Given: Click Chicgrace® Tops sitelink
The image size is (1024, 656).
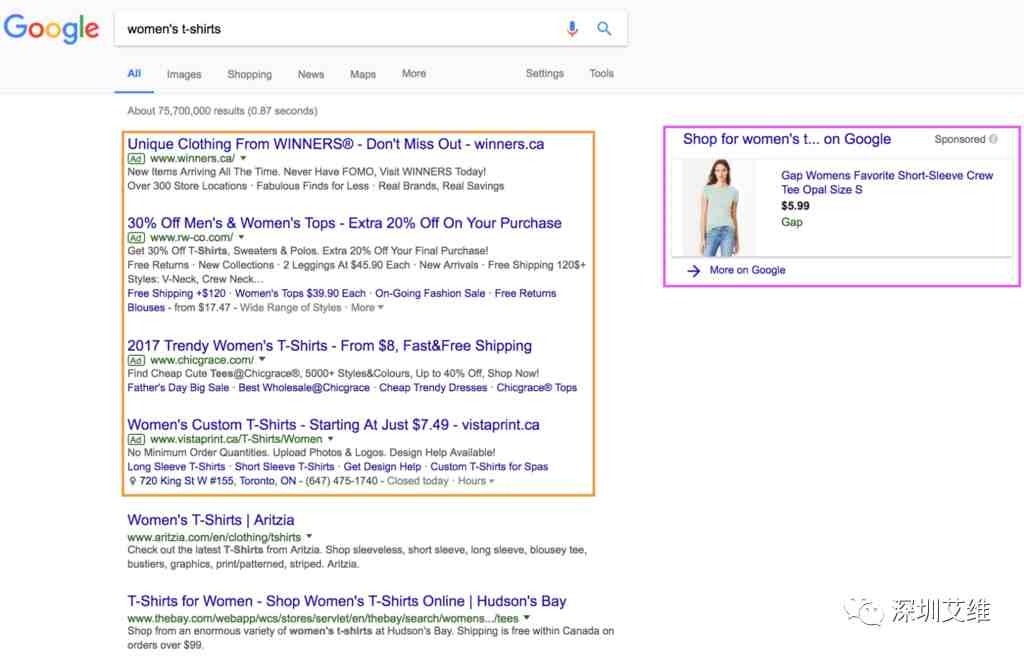Looking at the screenshot, I should (537, 387).
